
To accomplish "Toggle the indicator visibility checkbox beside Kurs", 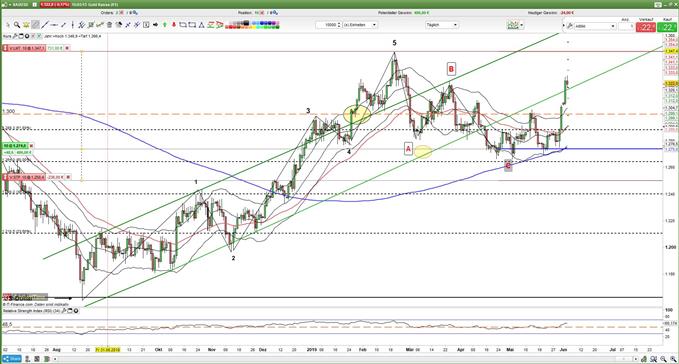I will pos(39,36).
